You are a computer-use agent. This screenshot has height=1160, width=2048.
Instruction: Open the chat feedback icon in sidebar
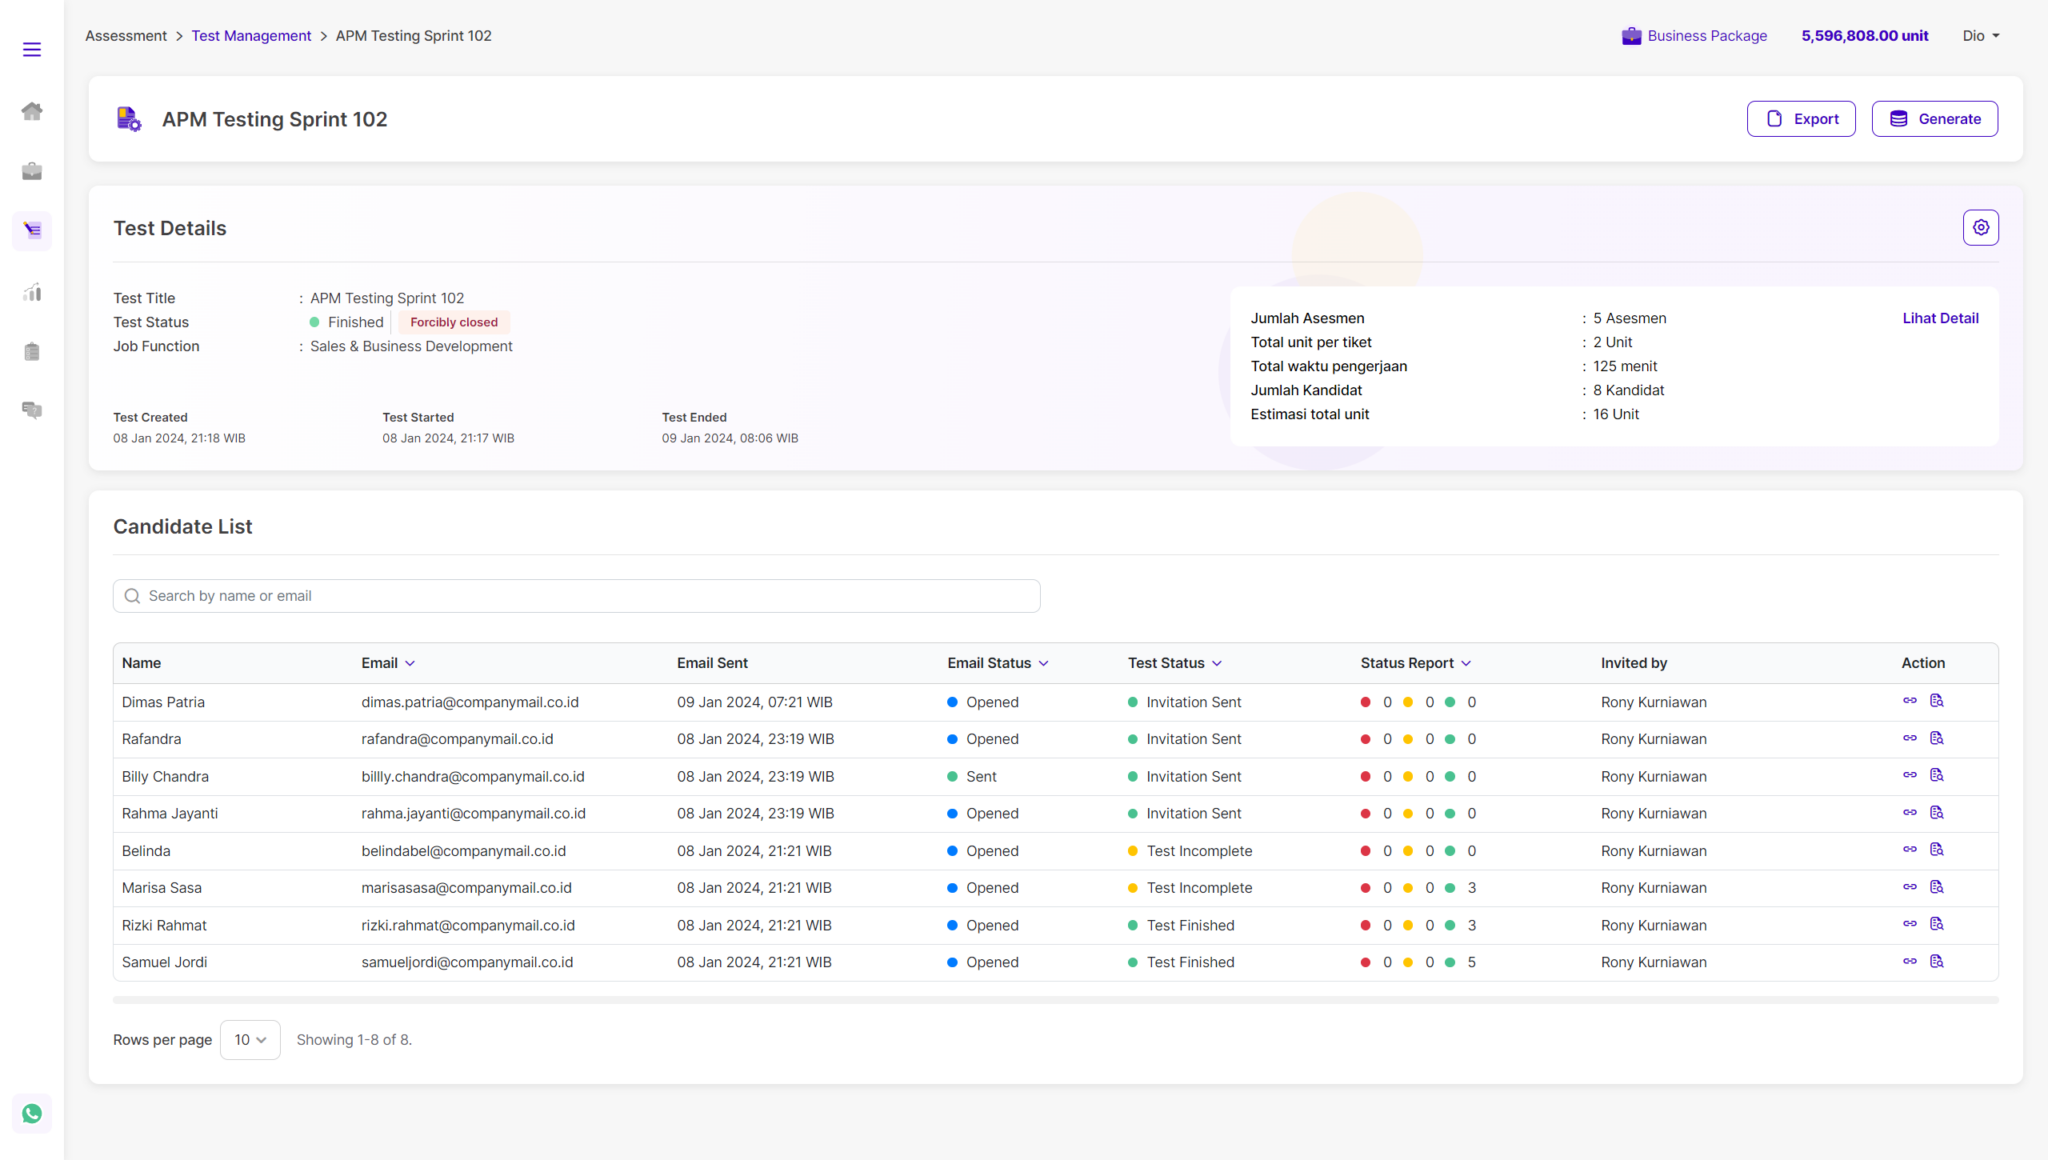pos(32,411)
